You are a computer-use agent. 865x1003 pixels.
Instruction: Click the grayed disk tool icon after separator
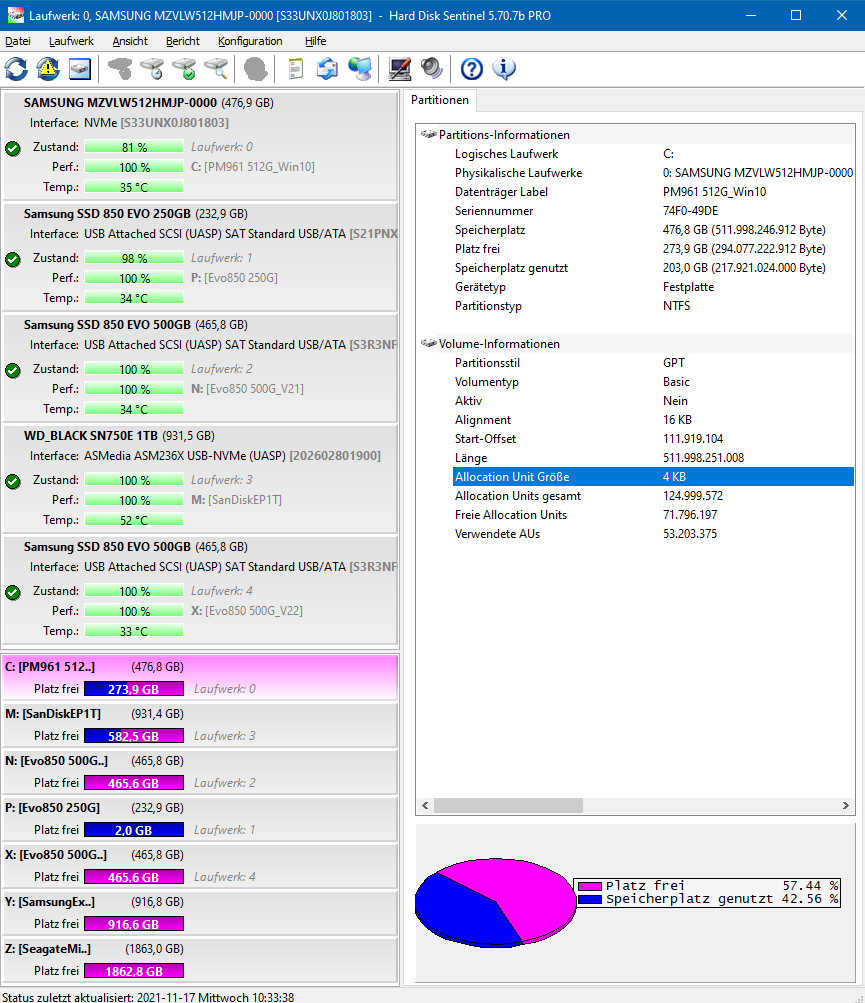(120, 68)
